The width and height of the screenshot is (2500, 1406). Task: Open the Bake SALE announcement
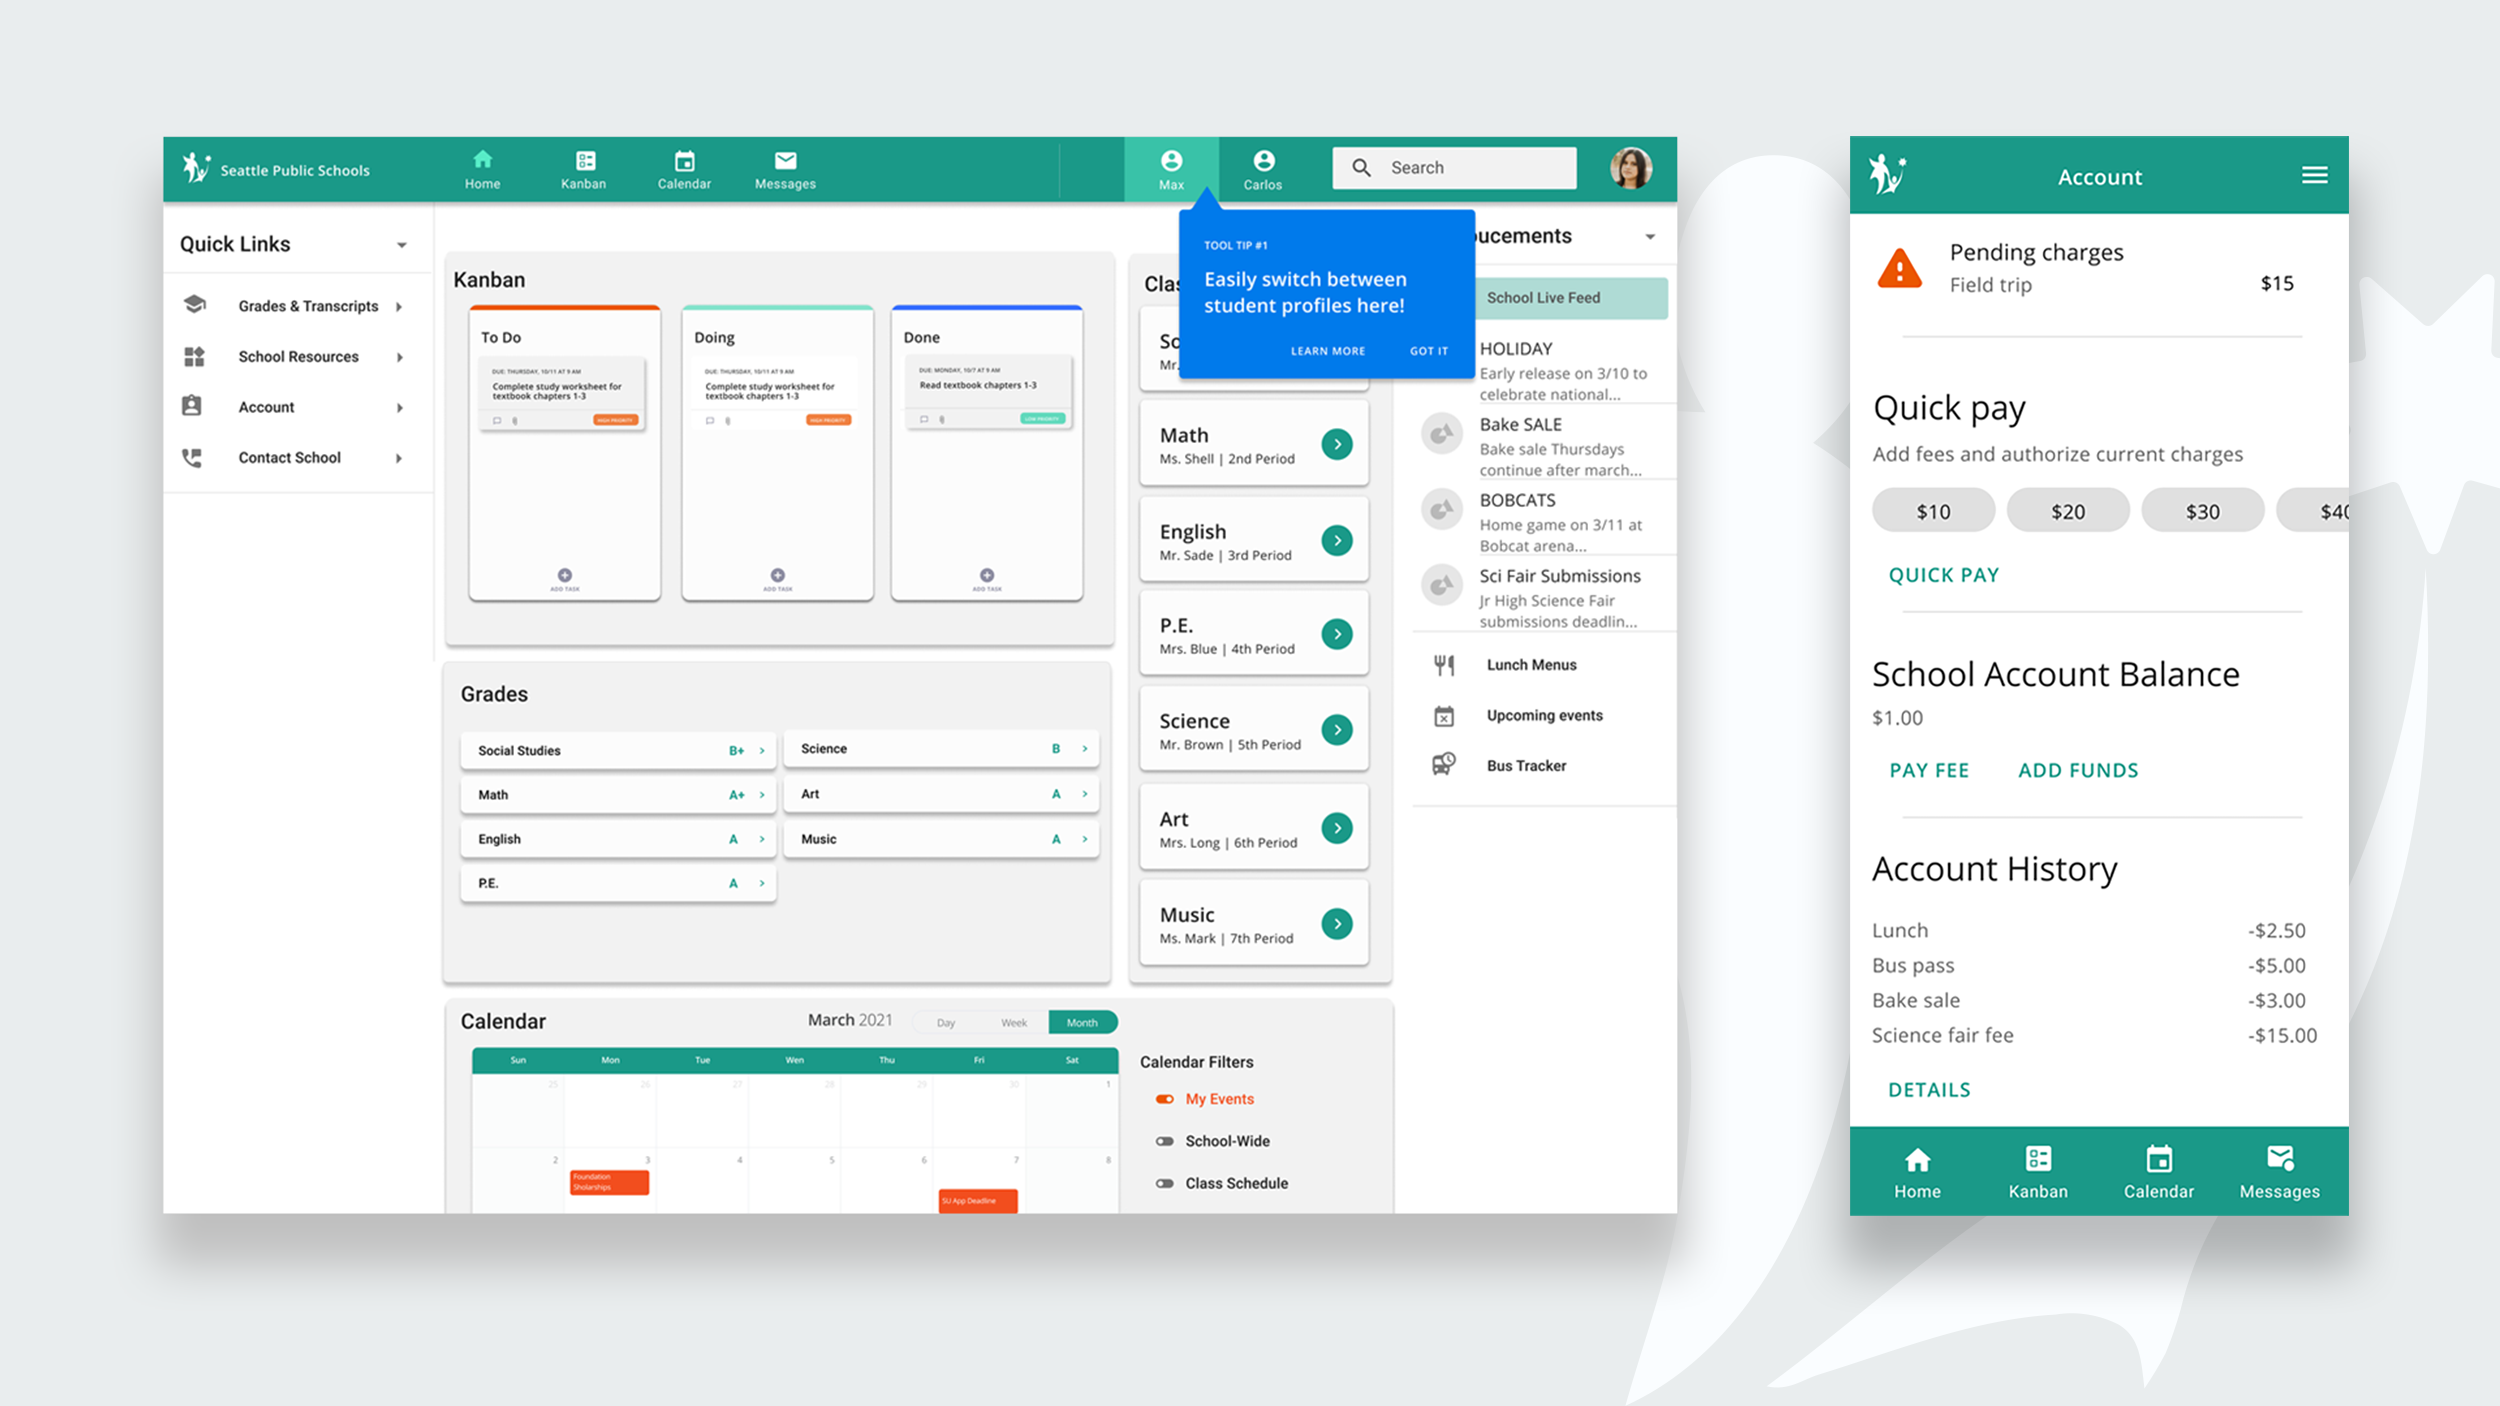click(x=1545, y=446)
